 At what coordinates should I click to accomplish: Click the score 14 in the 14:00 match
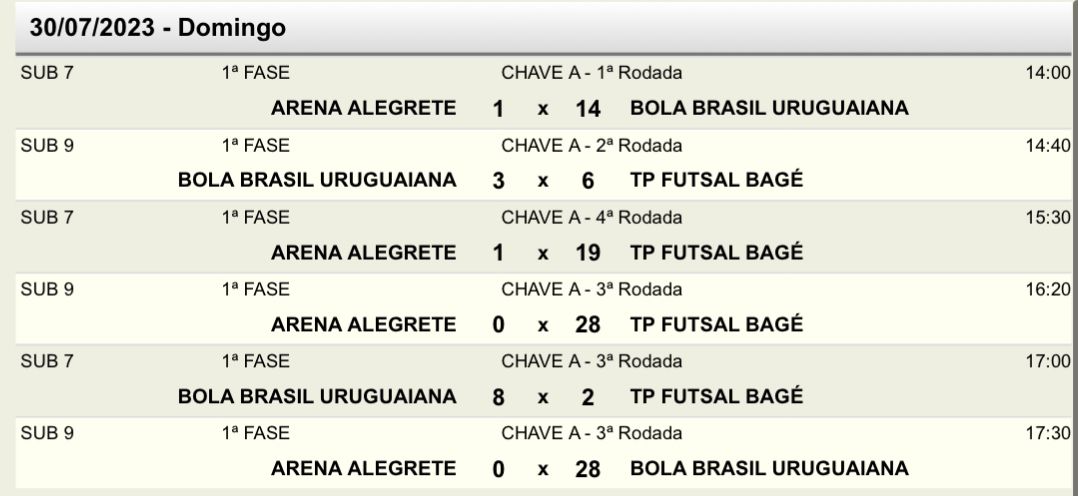tap(588, 109)
